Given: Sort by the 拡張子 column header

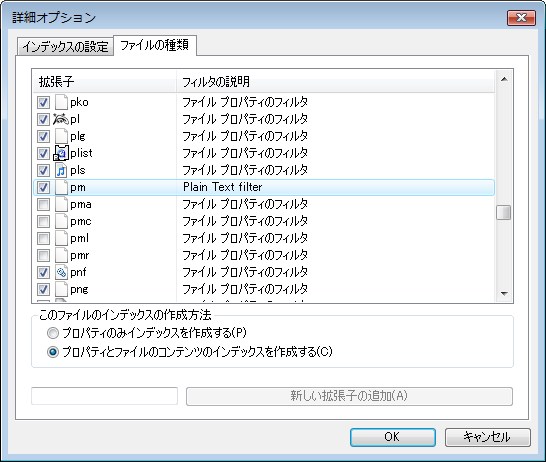Looking at the screenshot, I should click(104, 82).
